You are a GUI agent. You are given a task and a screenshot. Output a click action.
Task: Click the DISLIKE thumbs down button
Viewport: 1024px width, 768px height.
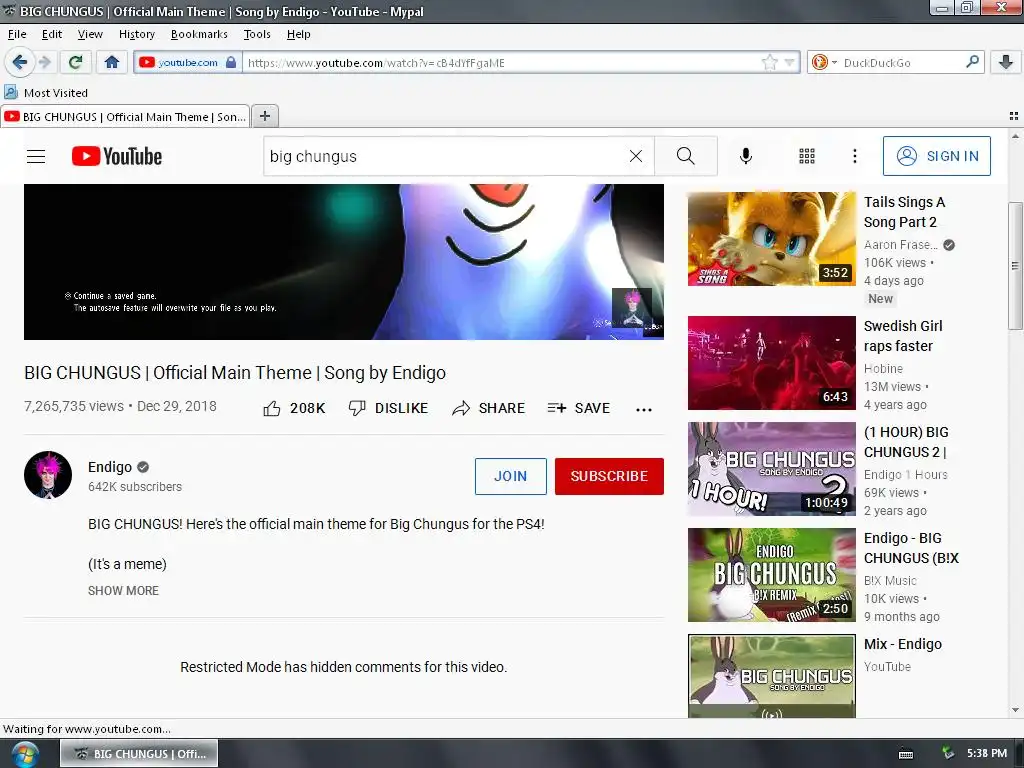pos(388,408)
